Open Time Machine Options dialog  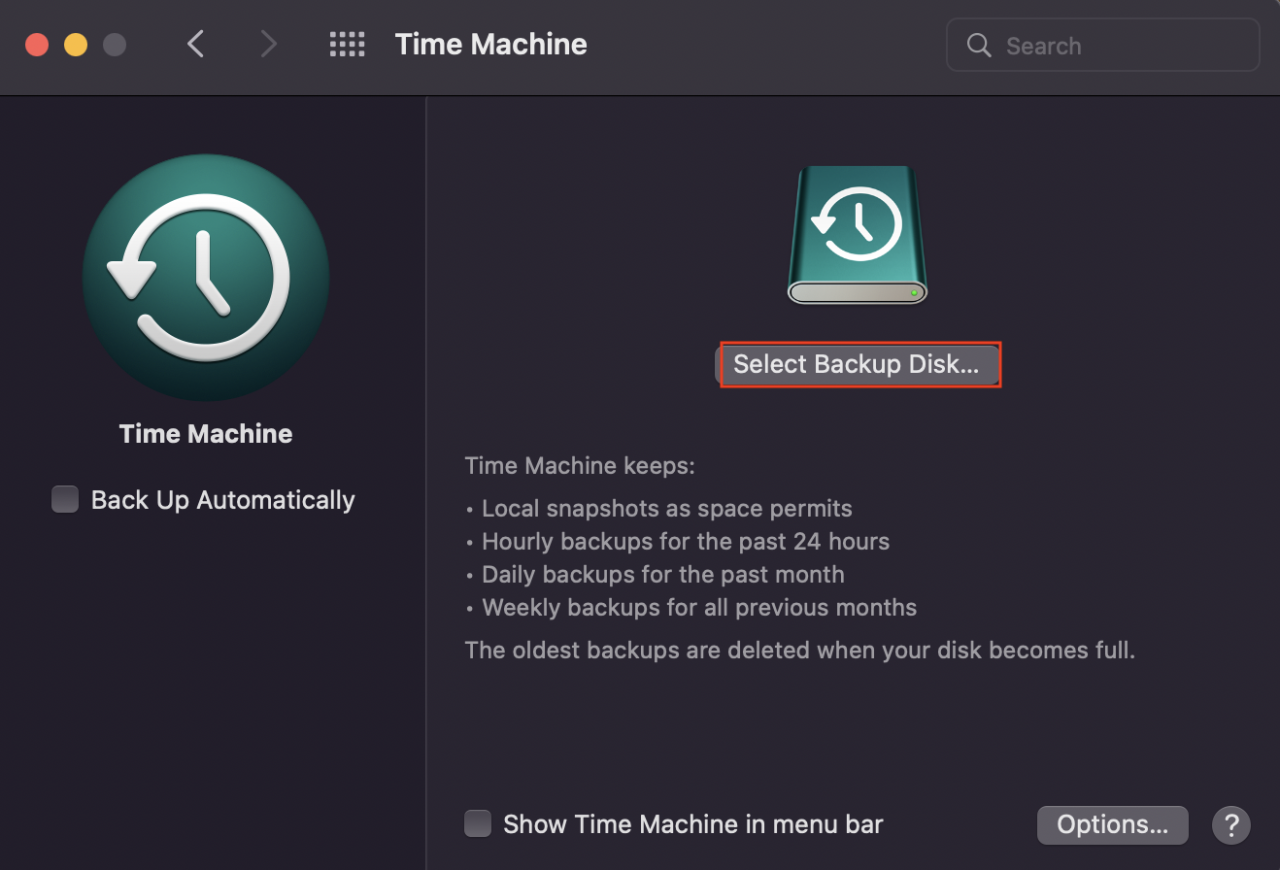click(x=1112, y=825)
